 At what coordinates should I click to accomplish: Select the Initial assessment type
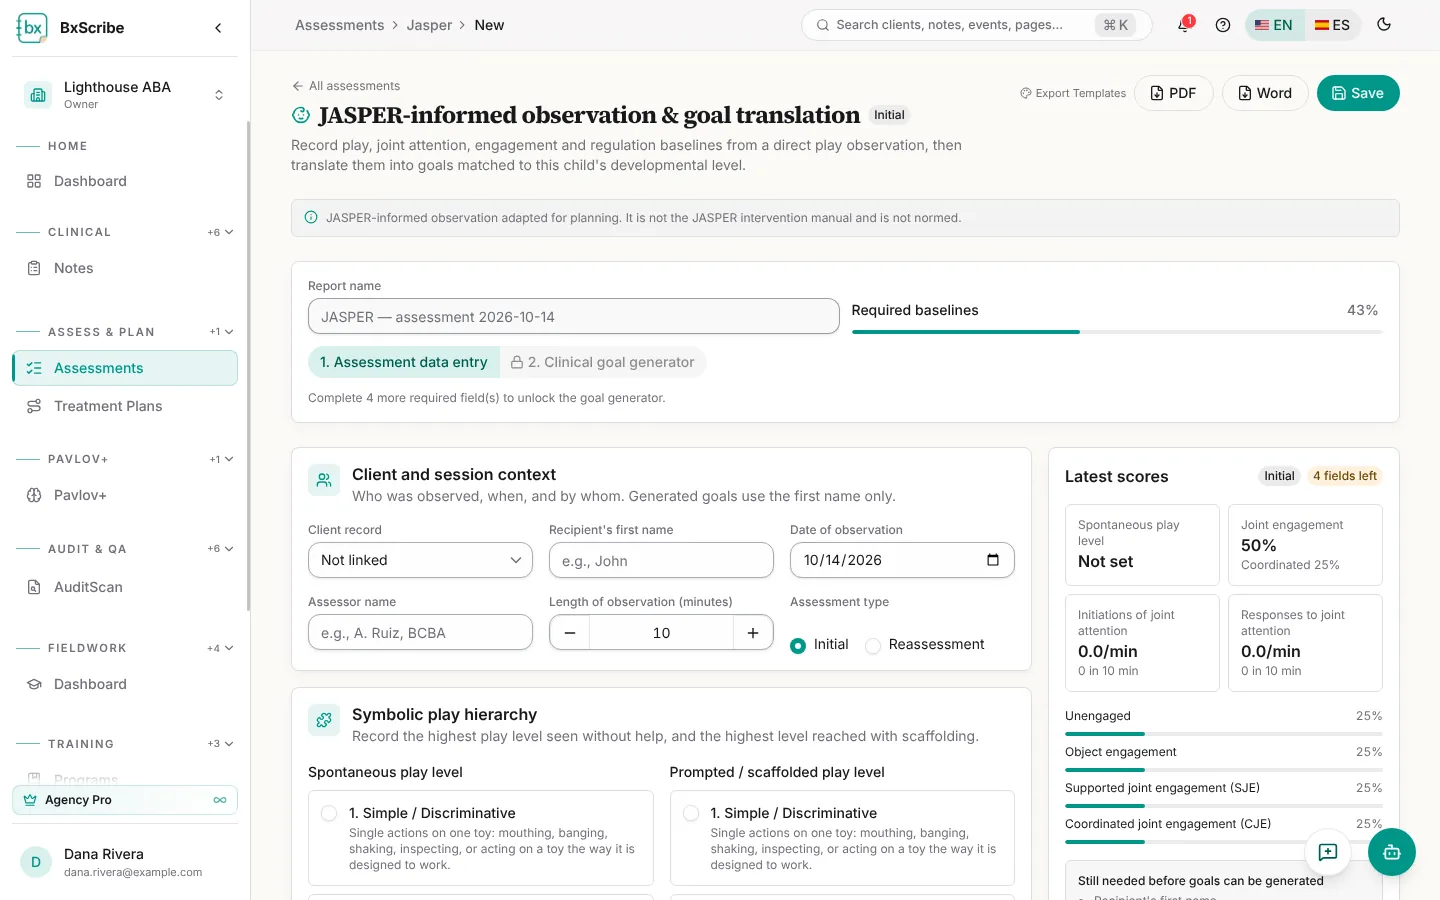(798, 645)
